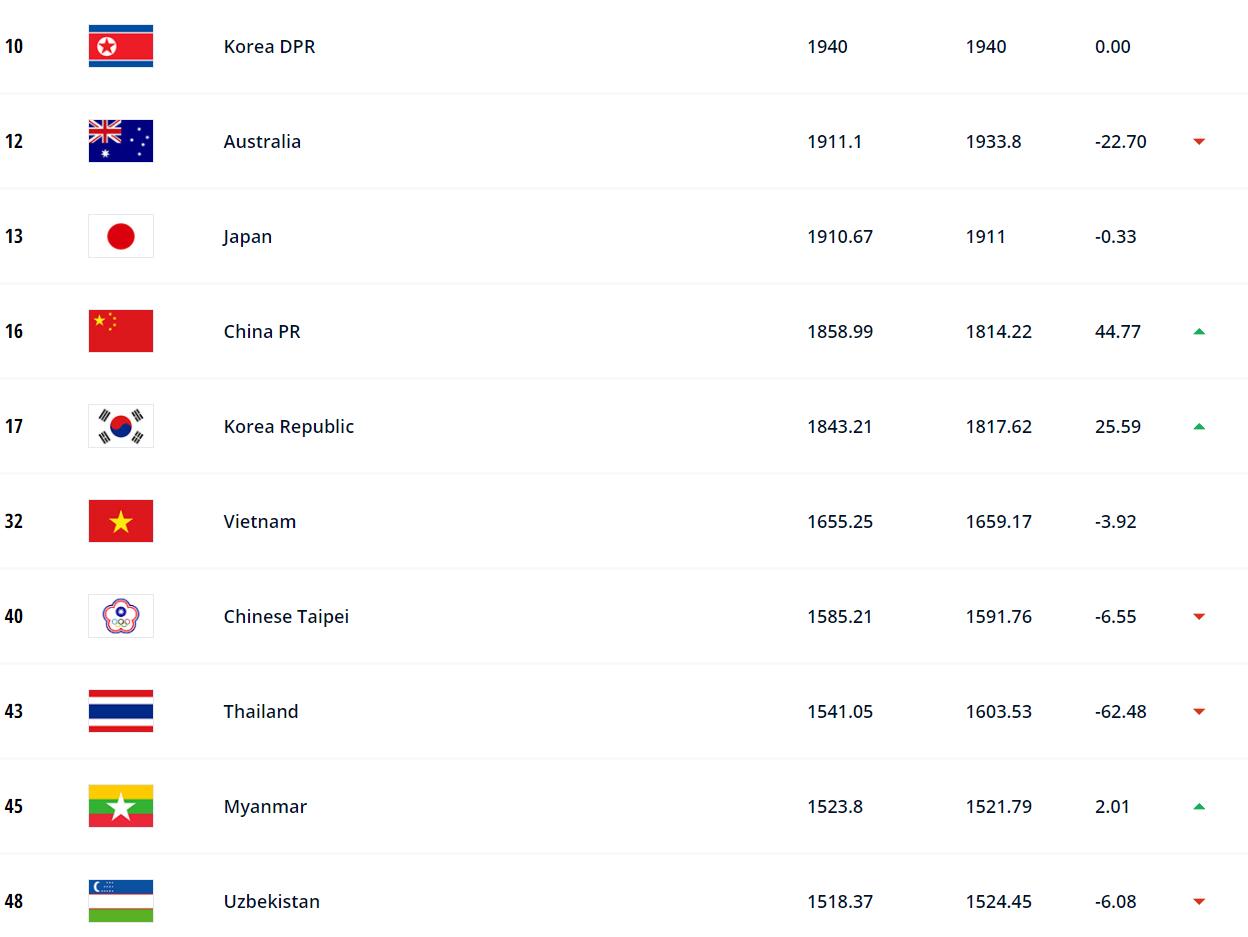Select the Uzbekistan flag icon
Image resolution: width=1248 pixels, height=937 pixels.
click(121, 901)
